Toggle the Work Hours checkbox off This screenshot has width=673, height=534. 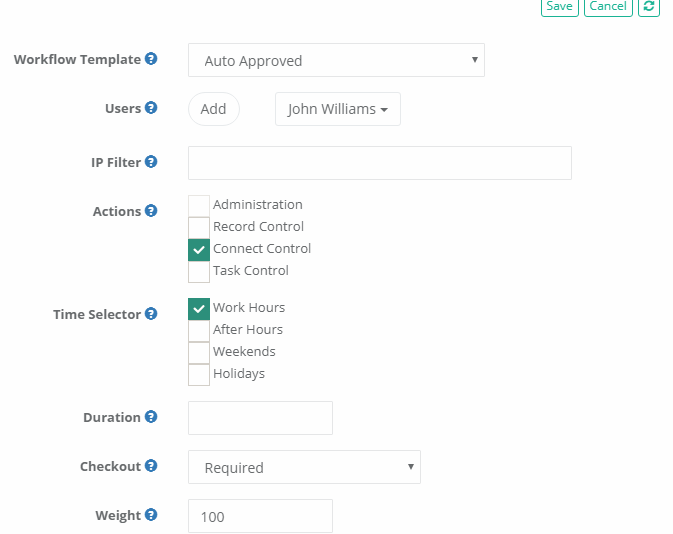(x=199, y=308)
